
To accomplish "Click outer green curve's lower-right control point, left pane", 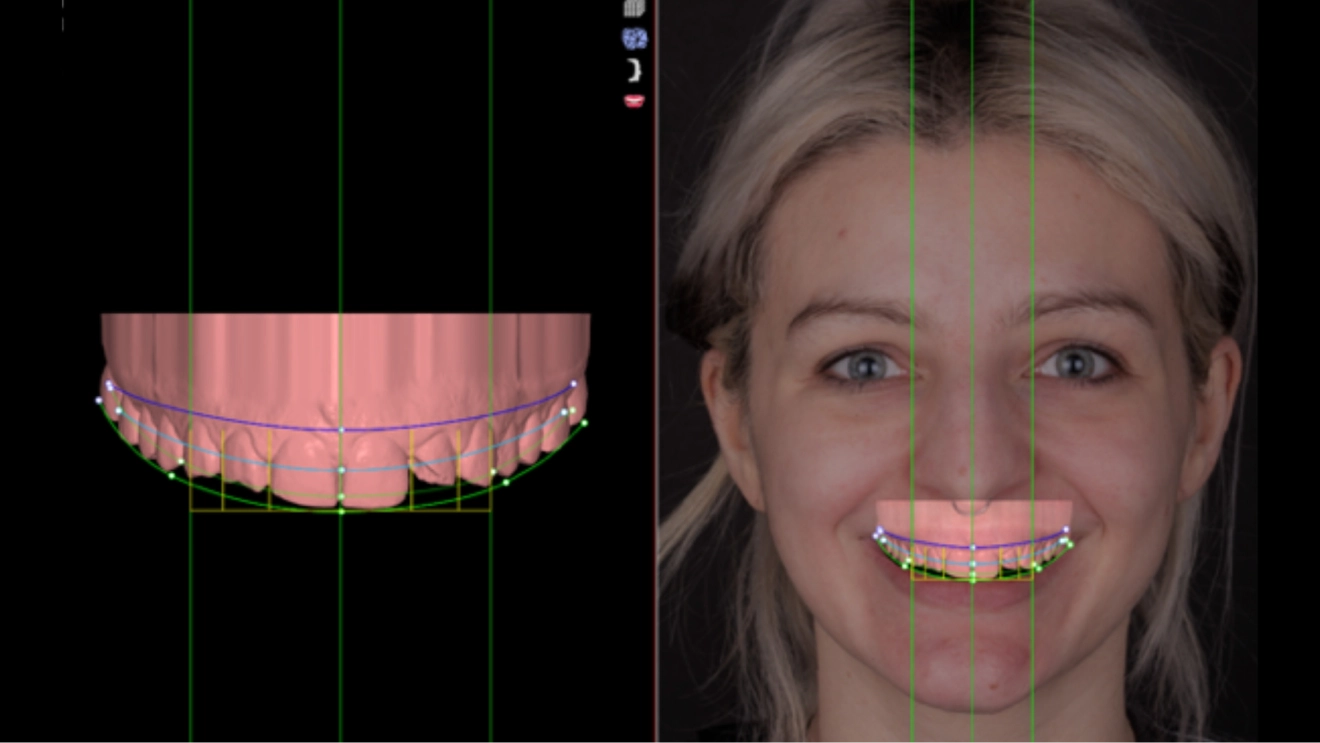I will 506,483.
